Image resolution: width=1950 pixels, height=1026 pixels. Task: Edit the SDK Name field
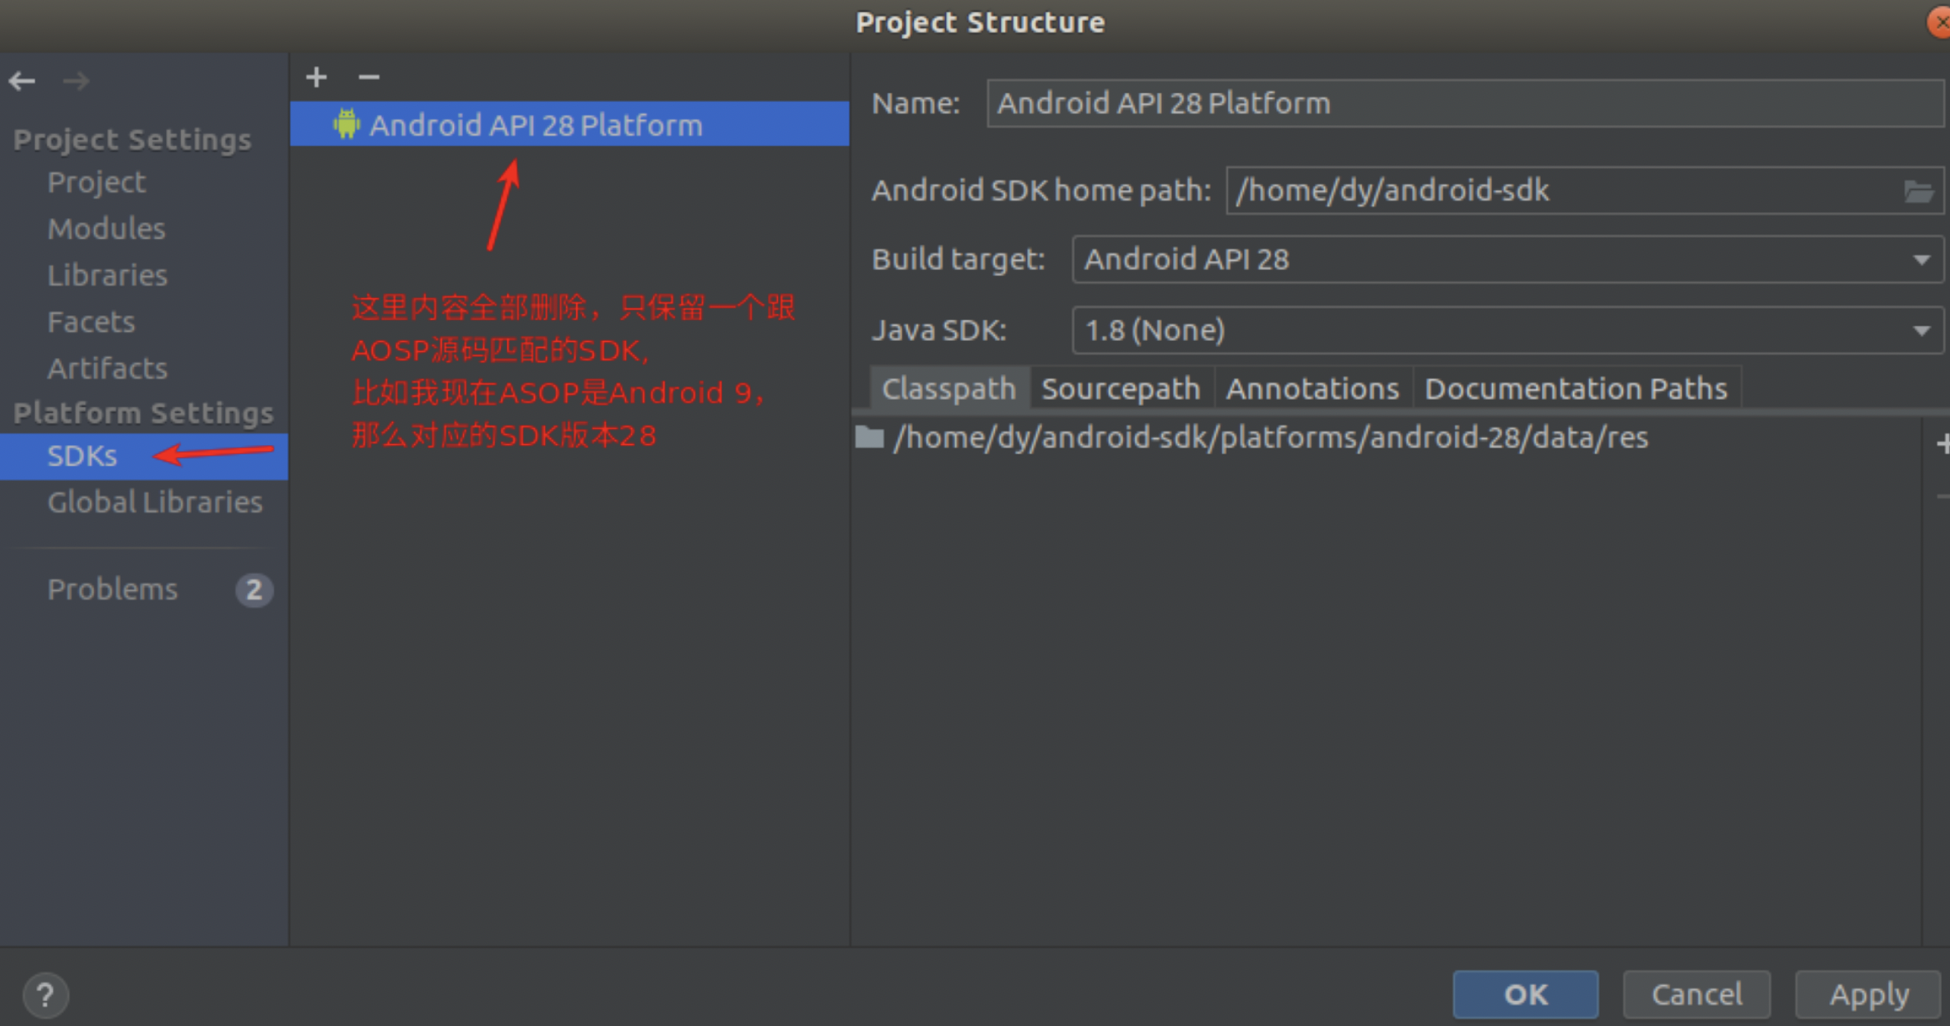pyautogui.click(x=1465, y=103)
